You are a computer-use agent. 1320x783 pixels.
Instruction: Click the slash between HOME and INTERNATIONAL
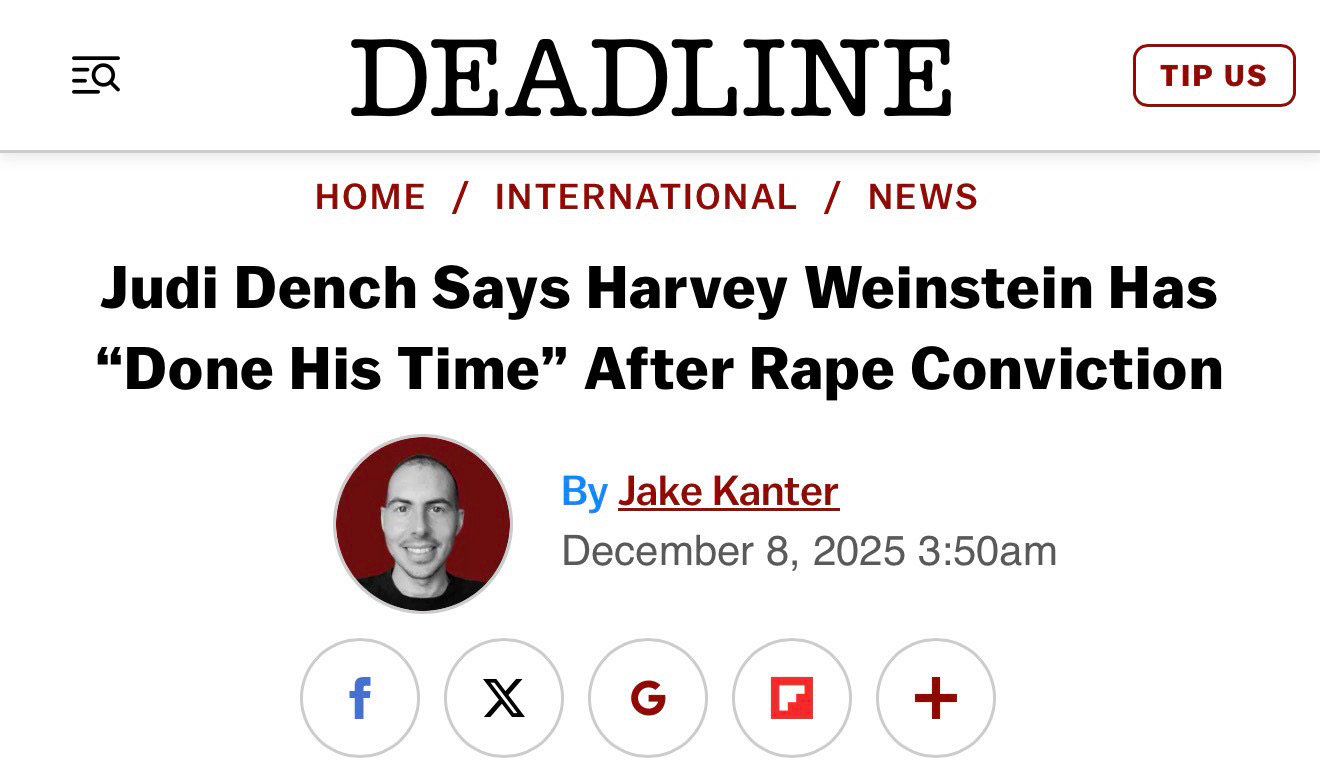460,197
